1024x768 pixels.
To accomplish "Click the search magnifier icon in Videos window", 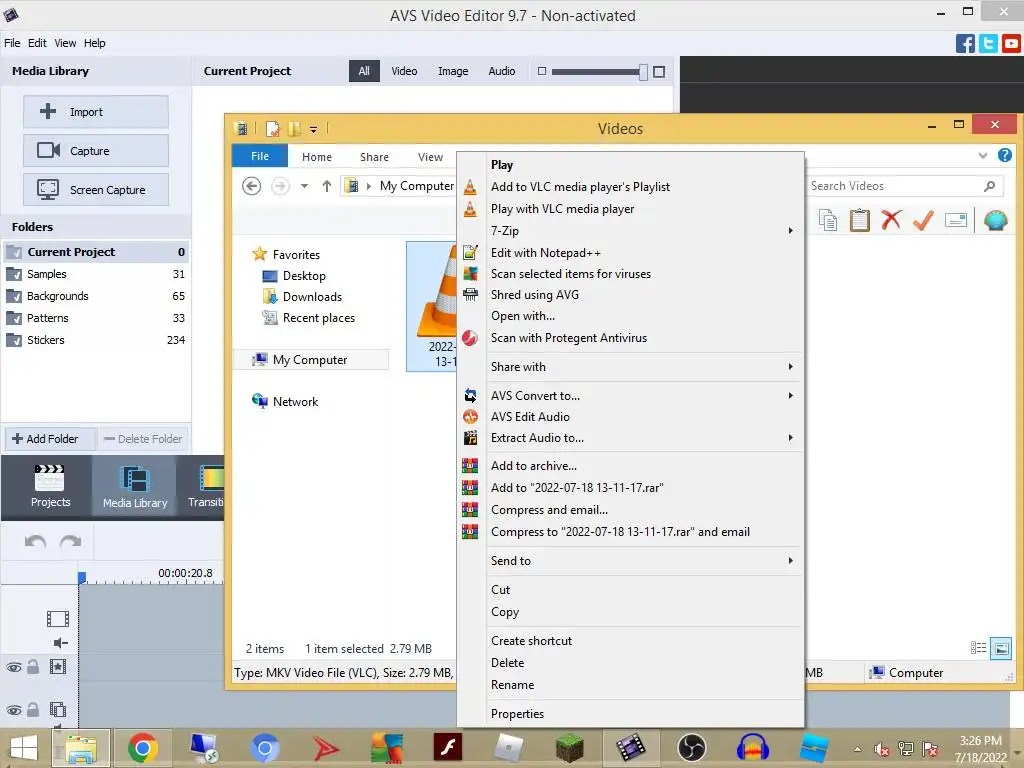I will (x=989, y=186).
